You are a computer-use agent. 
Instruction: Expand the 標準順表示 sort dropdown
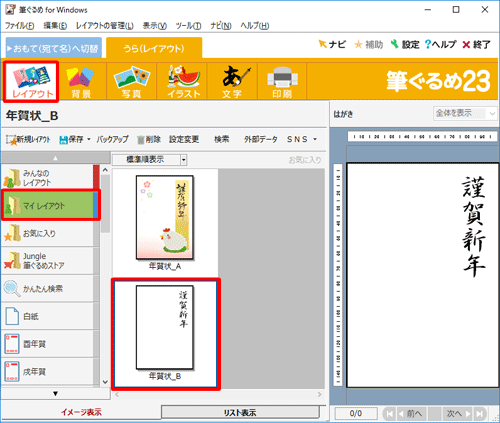pos(183,160)
